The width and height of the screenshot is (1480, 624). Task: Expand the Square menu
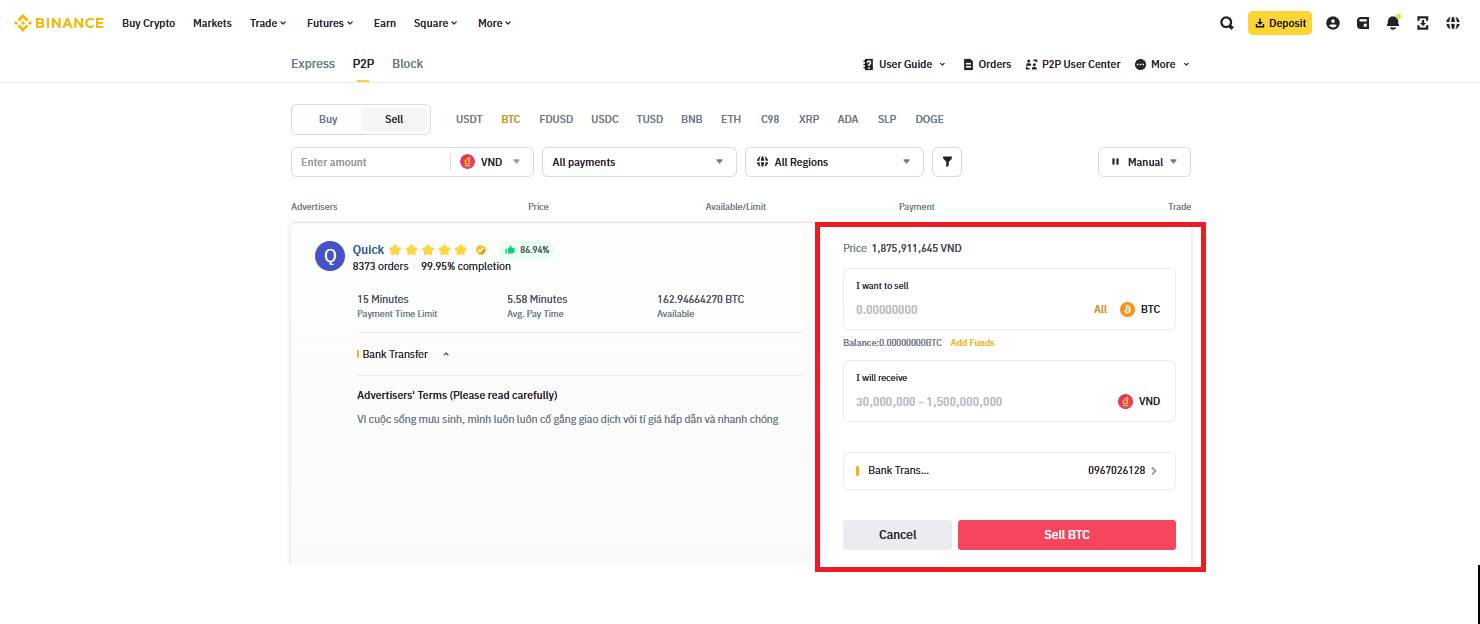click(436, 23)
